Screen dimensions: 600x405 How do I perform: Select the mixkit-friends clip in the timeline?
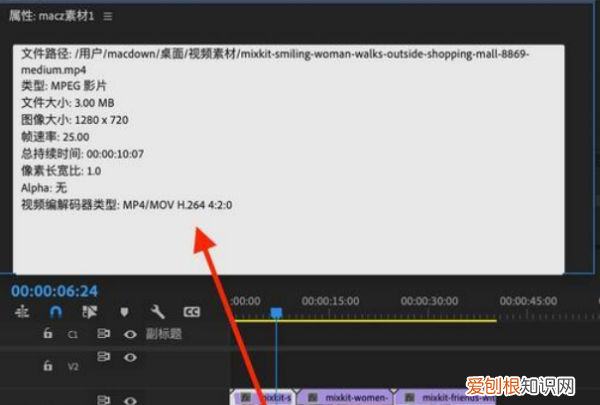446,397
